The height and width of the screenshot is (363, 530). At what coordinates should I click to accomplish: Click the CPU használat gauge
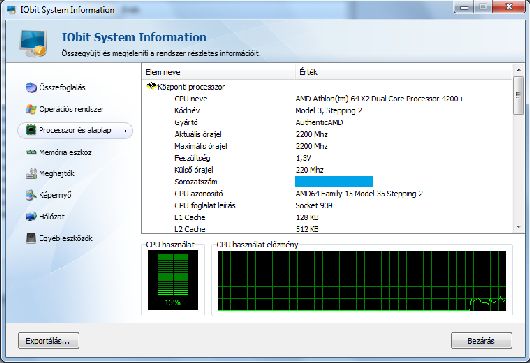[x=173, y=281]
